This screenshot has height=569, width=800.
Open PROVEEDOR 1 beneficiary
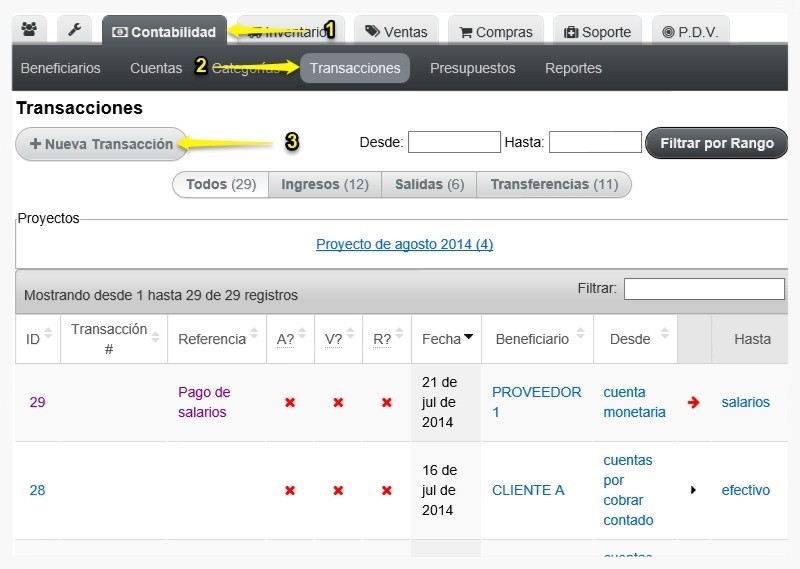click(x=536, y=402)
